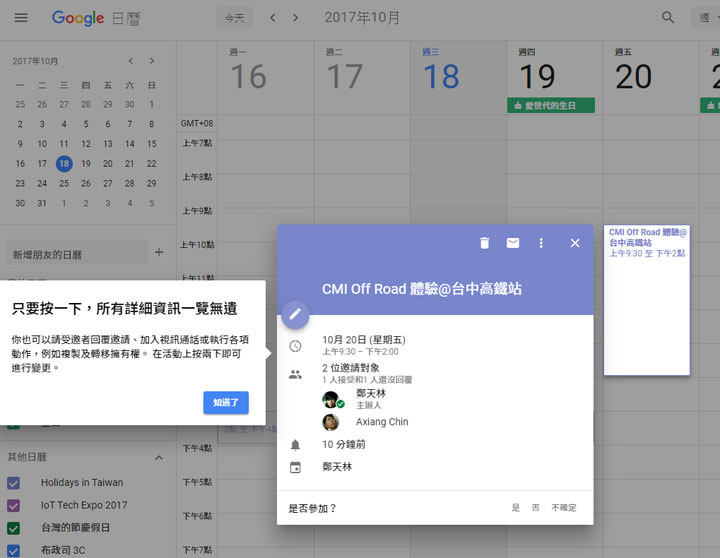Toggle Holidays in Taiwan calendar checkbox

(13, 483)
